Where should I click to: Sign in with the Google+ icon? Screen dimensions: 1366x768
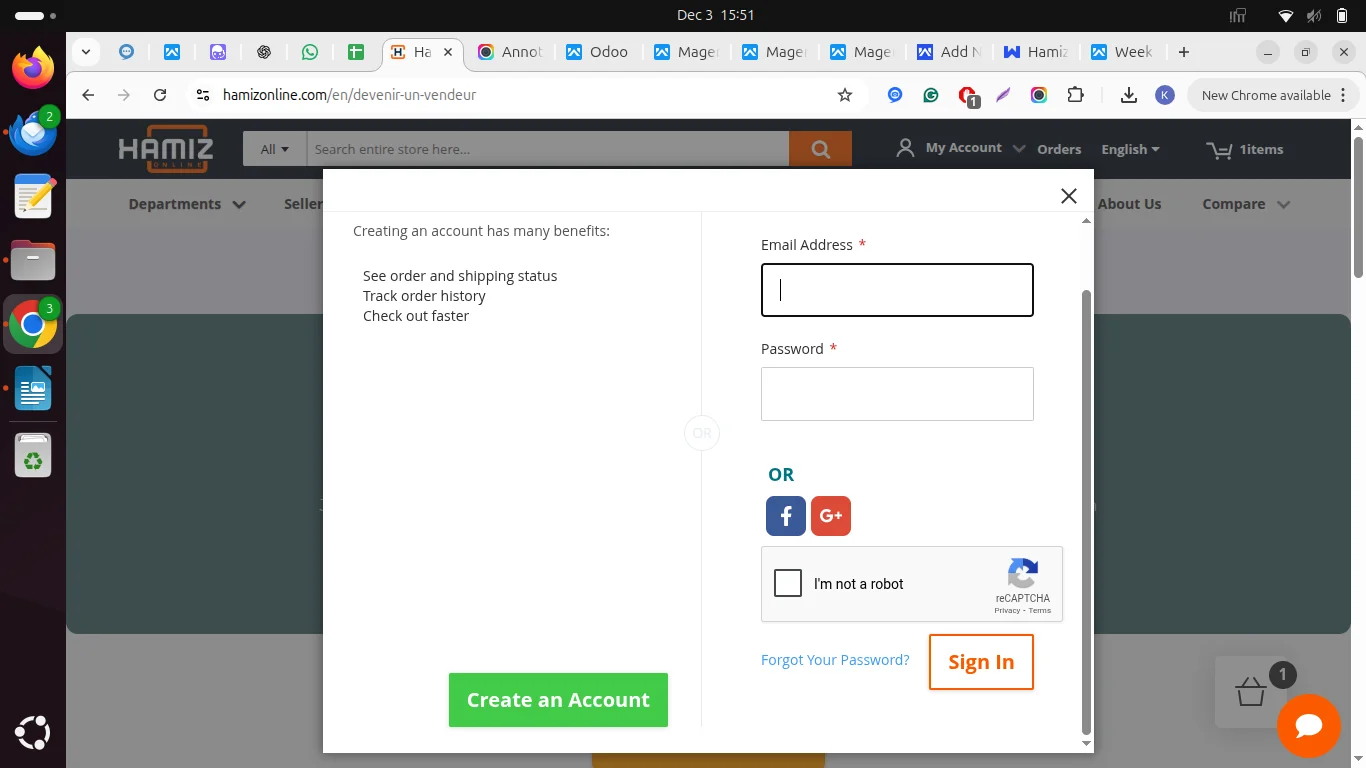click(831, 515)
